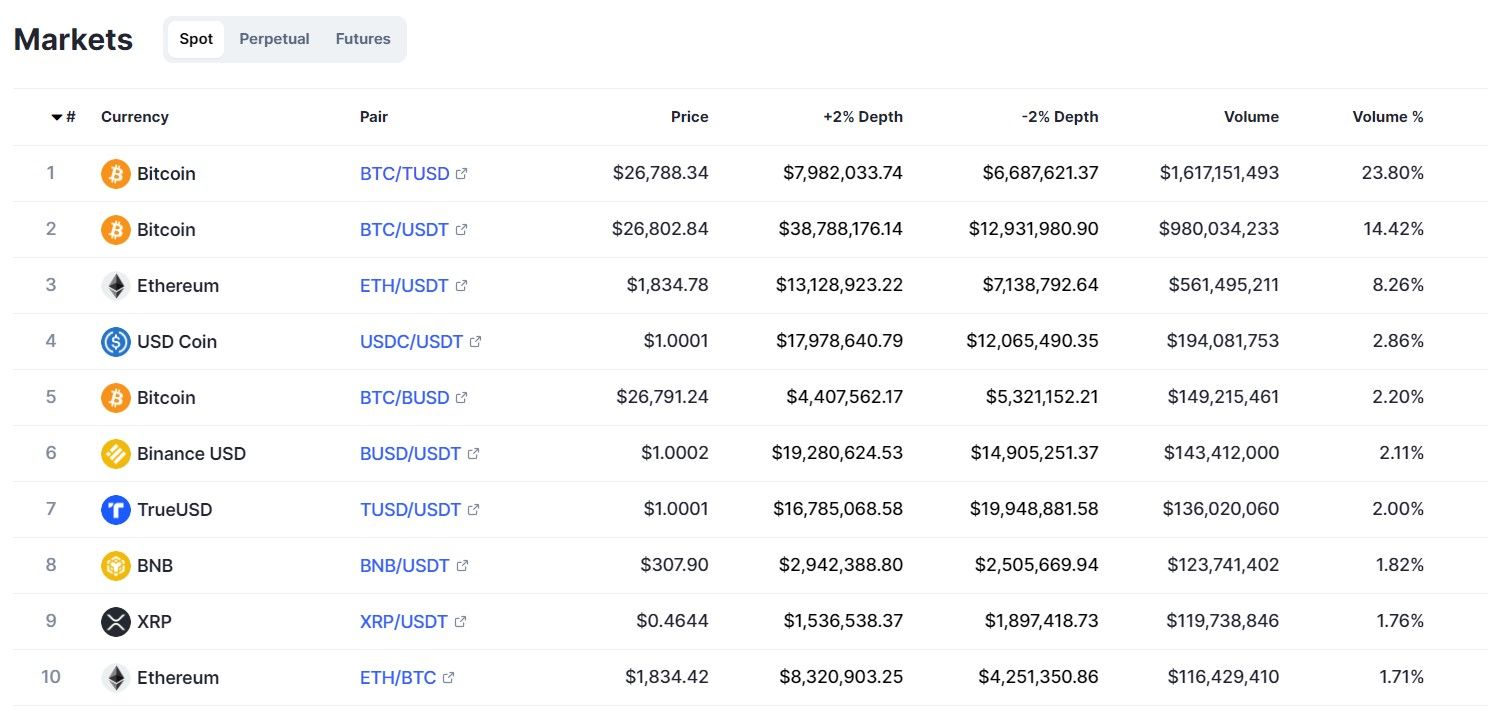Switch to the Perpetual tab
The height and width of the screenshot is (711, 1488).
(274, 39)
